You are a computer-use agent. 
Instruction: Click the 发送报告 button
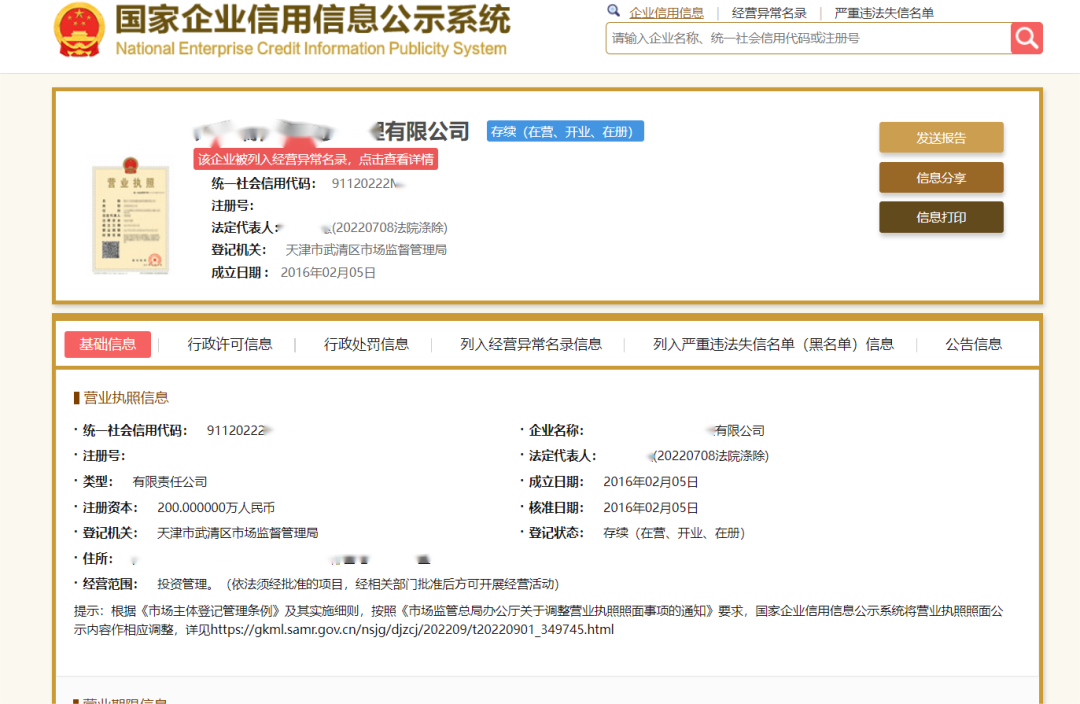[x=941, y=138]
